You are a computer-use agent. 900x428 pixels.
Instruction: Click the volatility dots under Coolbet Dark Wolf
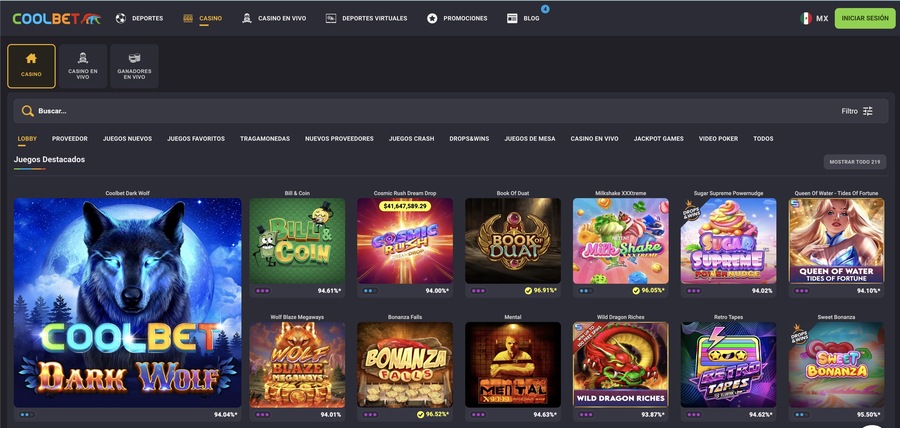click(x=26, y=414)
